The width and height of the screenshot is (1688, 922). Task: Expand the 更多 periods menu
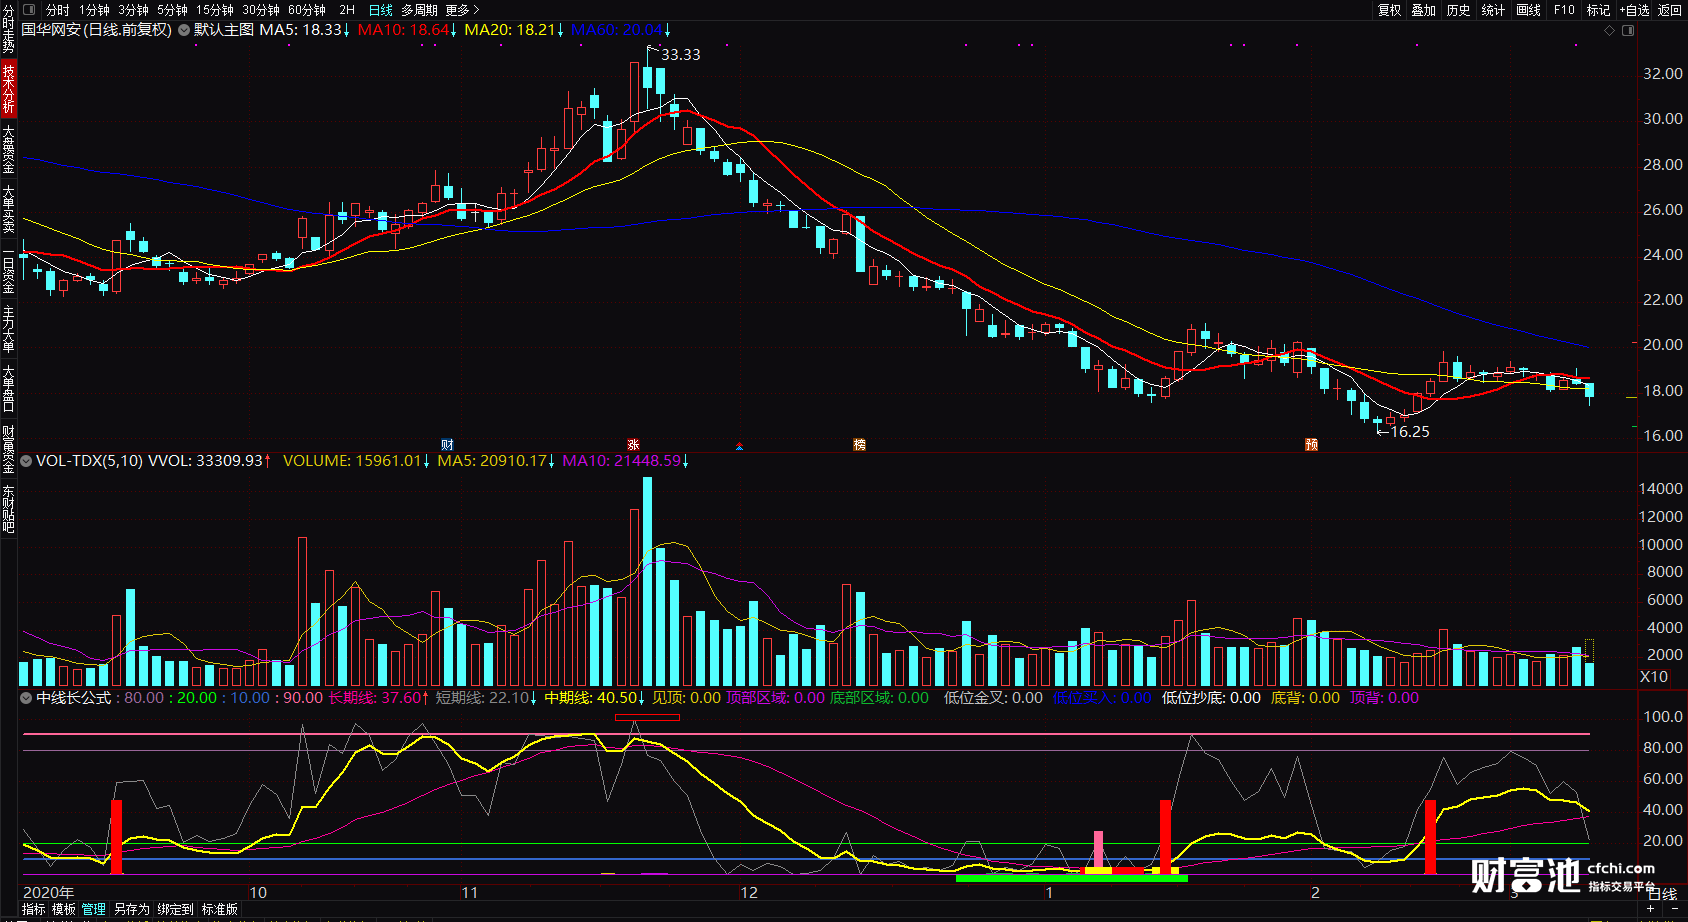(x=462, y=10)
